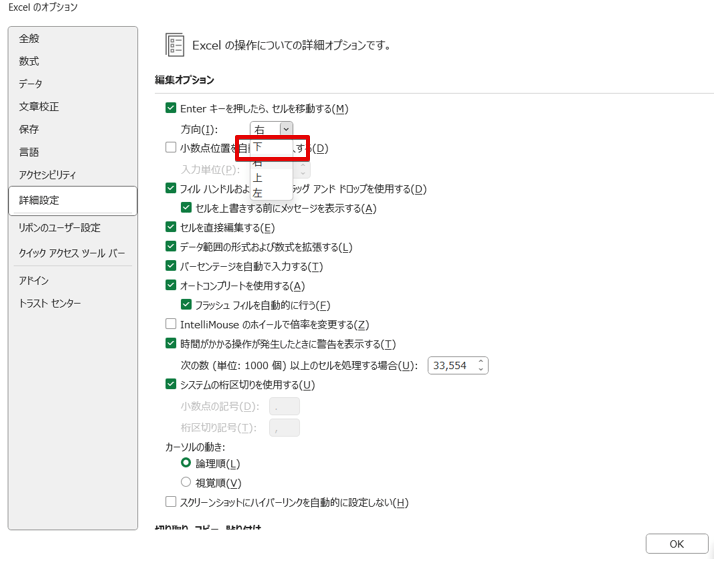Open the 全般 category in sidebar
714x561 pixels.
[30, 39]
